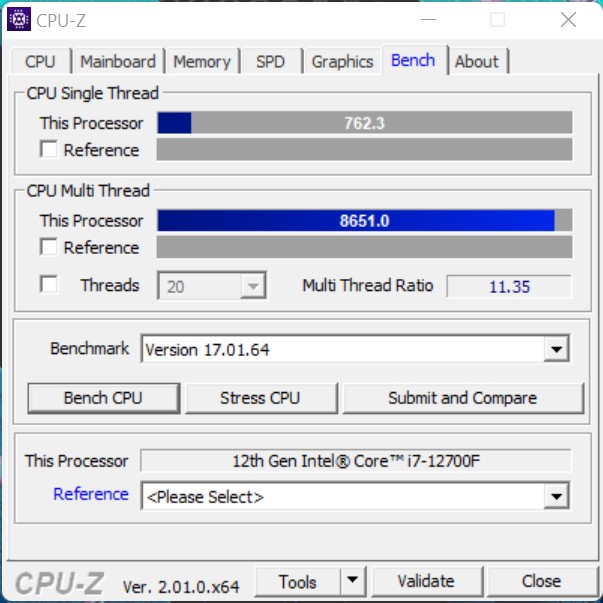Open the Tools dropdown arrow
Image resolution: width=603 pixels, height=603 pixels.
pyautogui.click(x=353, y=580)
